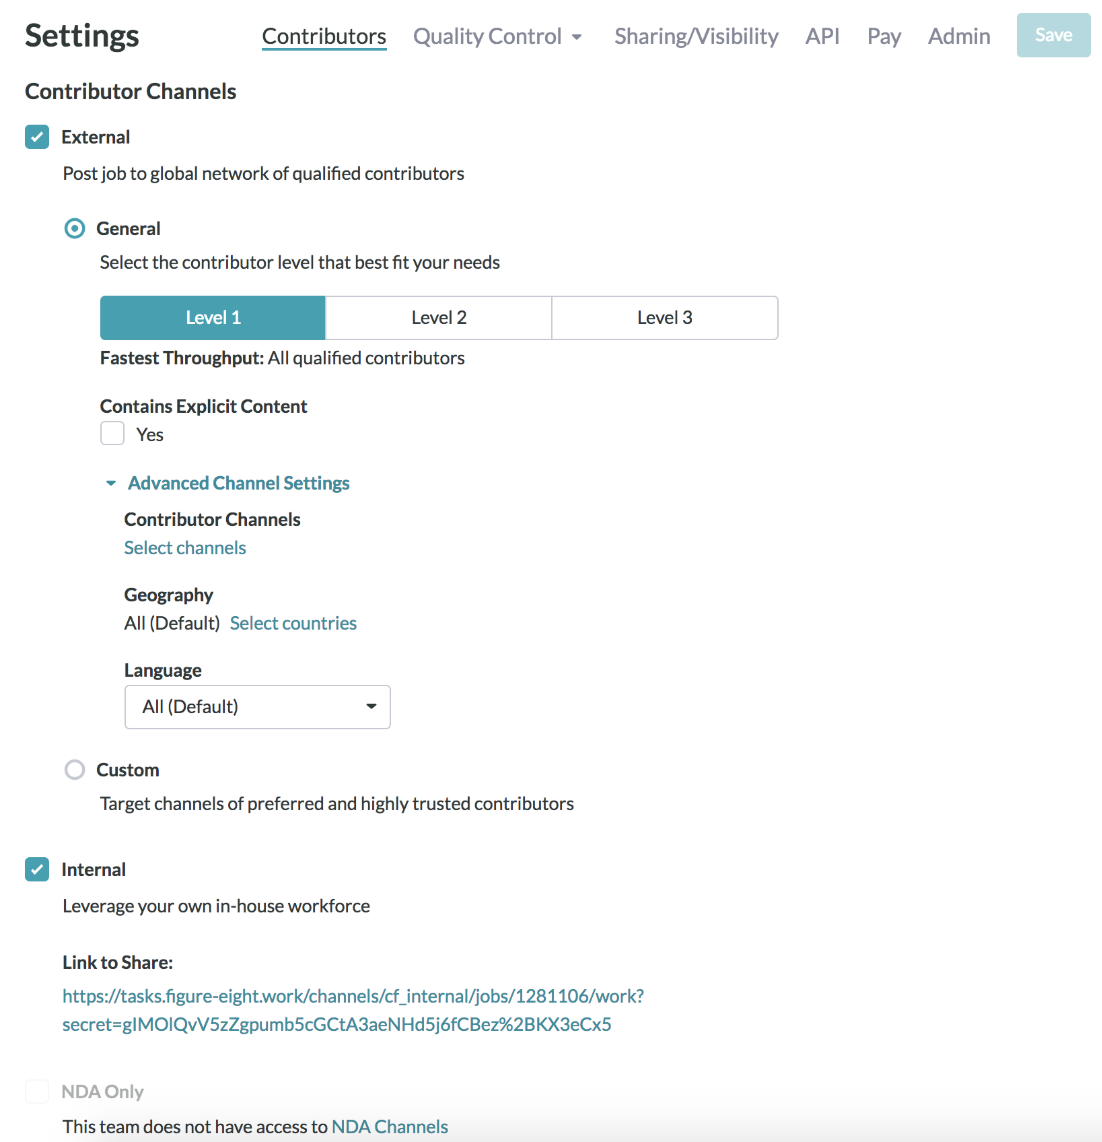Viewport: 1102px width, 1142px height.
Task: Navigate to the API settings section
Action: pos(822,36)
